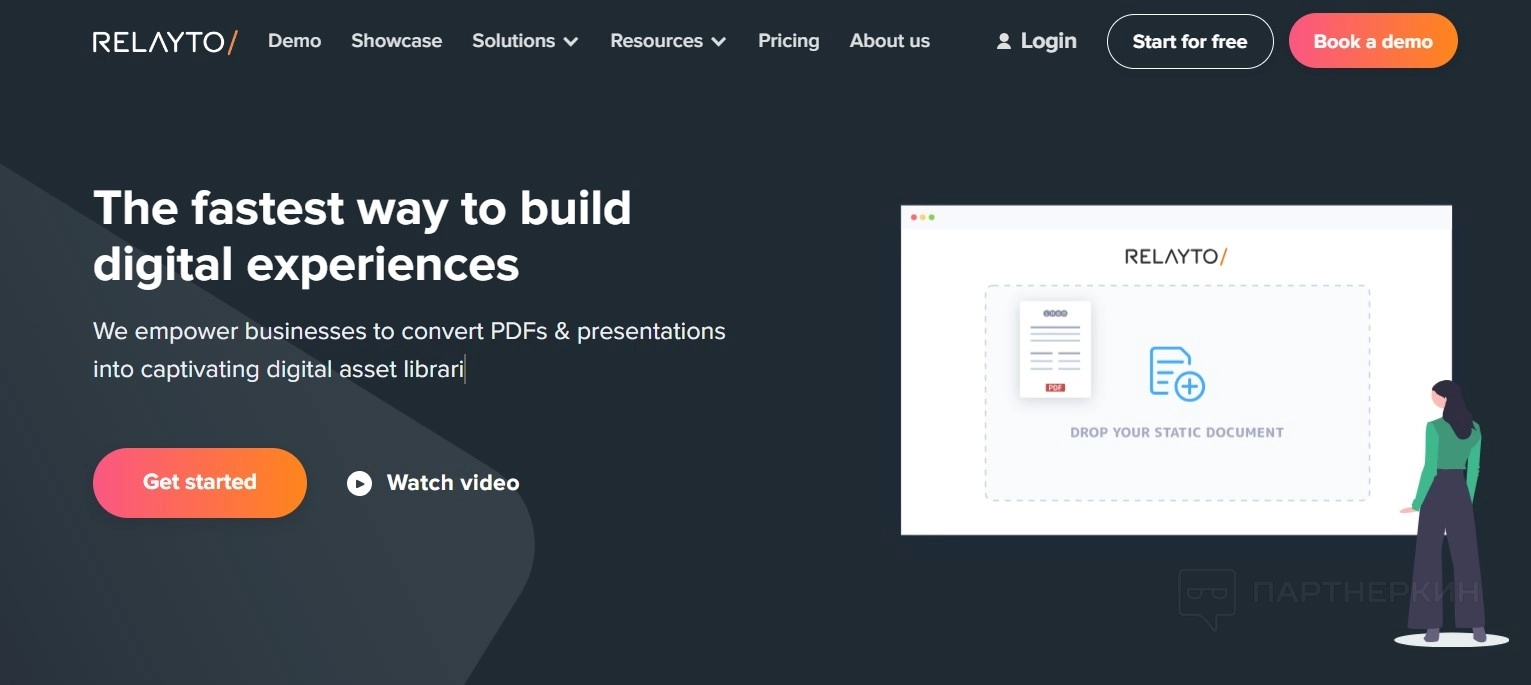Click the text 'We empower businesses to convert'
1531x685 pixels.
click(x=289, y=331)
